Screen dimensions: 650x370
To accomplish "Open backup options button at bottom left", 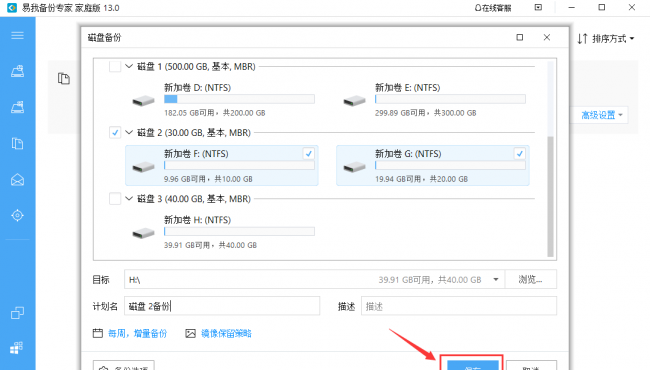I will (x=124, y=365).
